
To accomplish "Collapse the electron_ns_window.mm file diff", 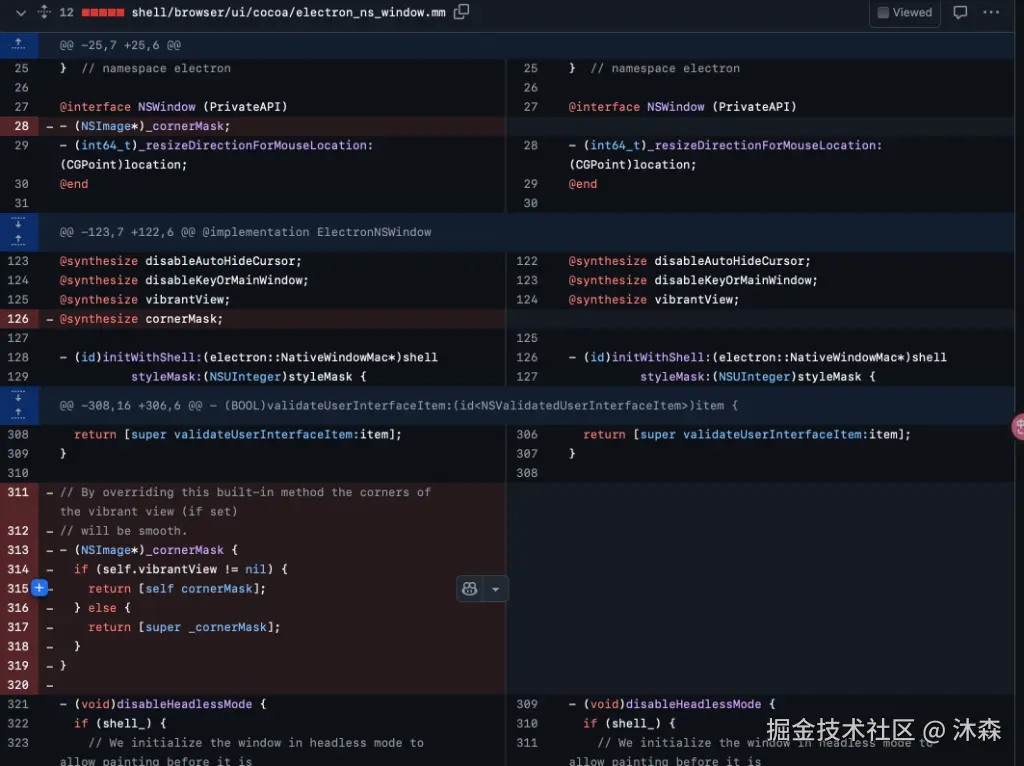I will [21, 12].
